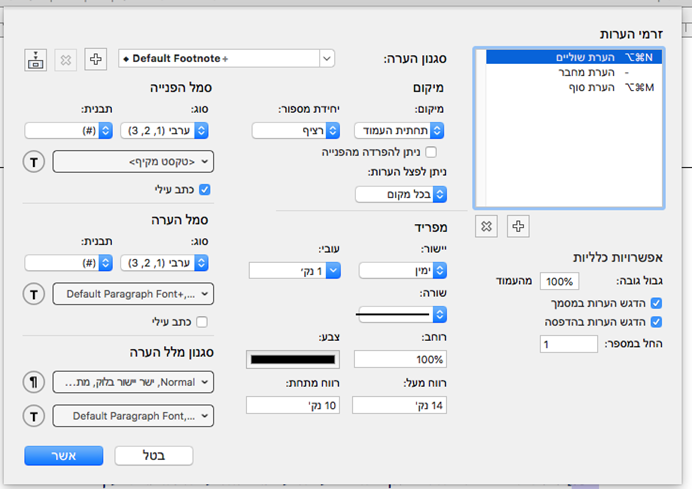Image resolution: width=692 pixels, height=489 pixels.
Task: Open סוג dropdown under סמל הפנייה
Action: click(x=164, y=131)
